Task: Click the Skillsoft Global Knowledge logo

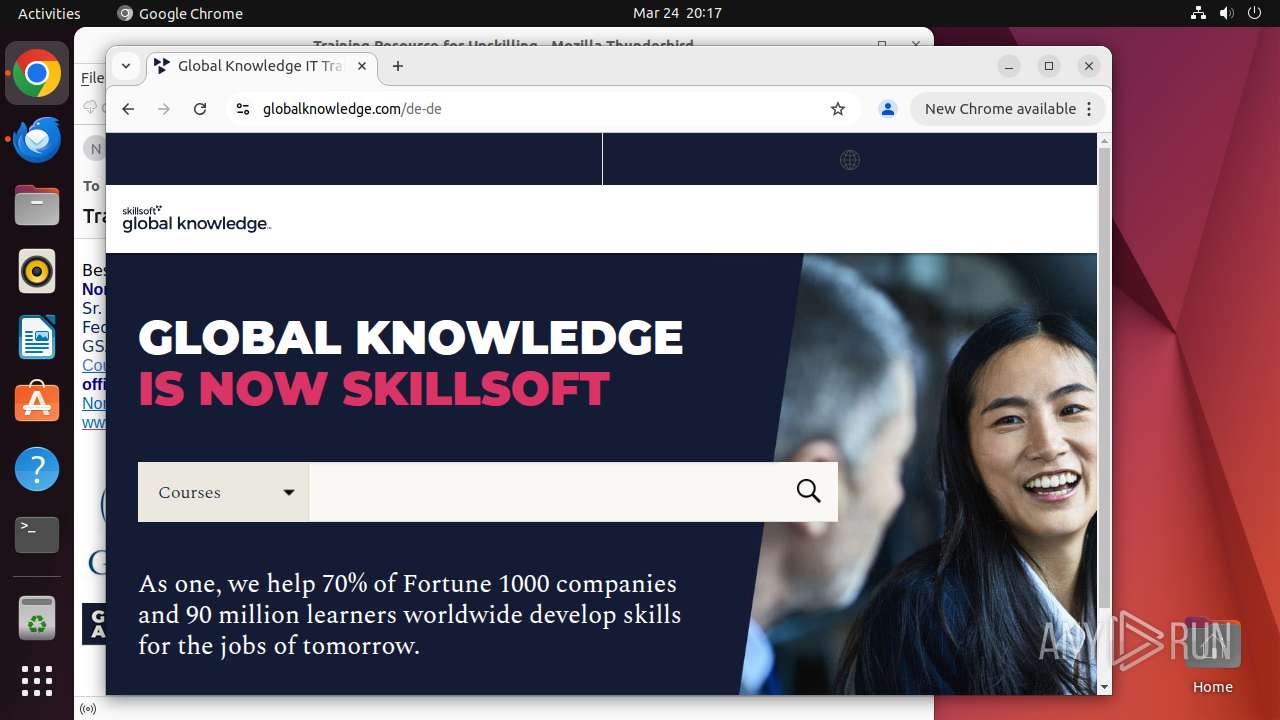Action: (x=196, y=219)
